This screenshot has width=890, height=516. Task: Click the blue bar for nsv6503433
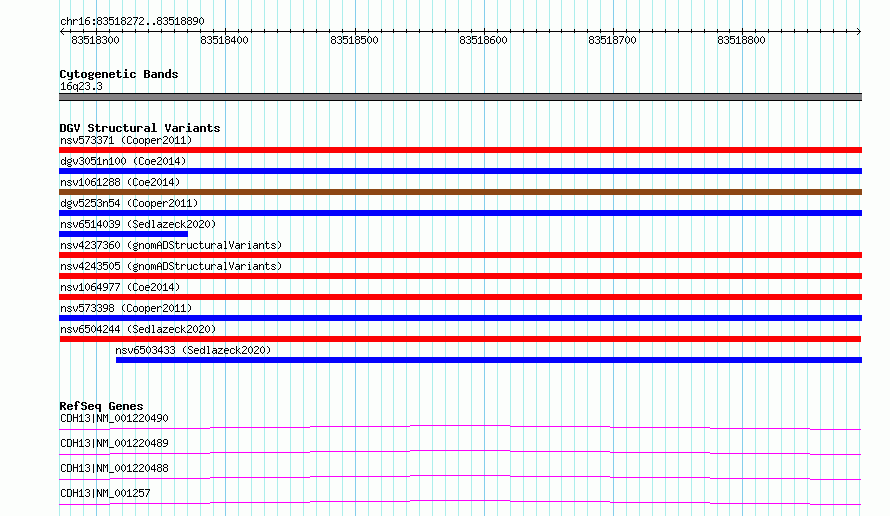pos(489,360)
